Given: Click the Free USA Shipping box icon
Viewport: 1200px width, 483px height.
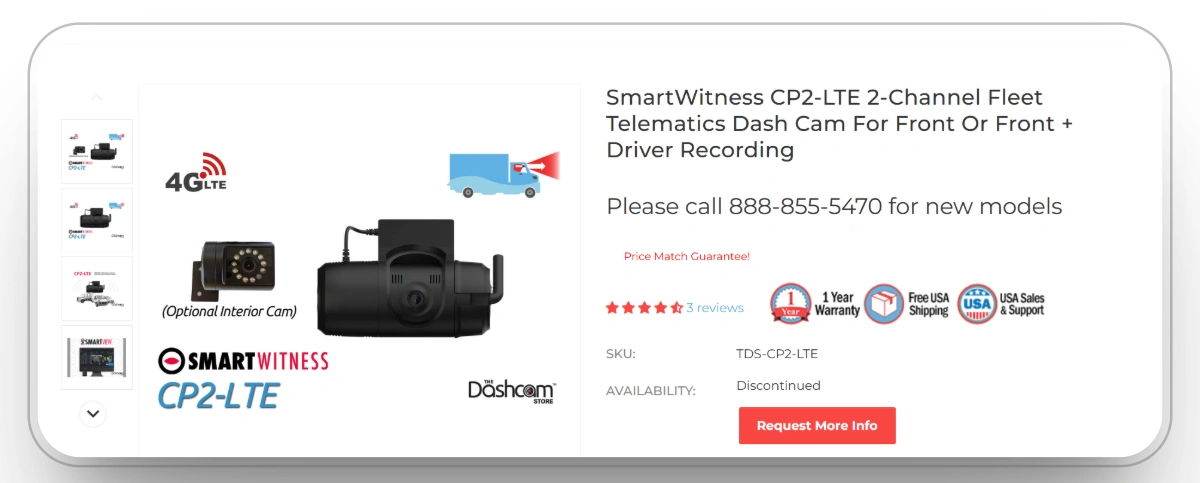Looking at the screenshot, I should coord(884,303).
